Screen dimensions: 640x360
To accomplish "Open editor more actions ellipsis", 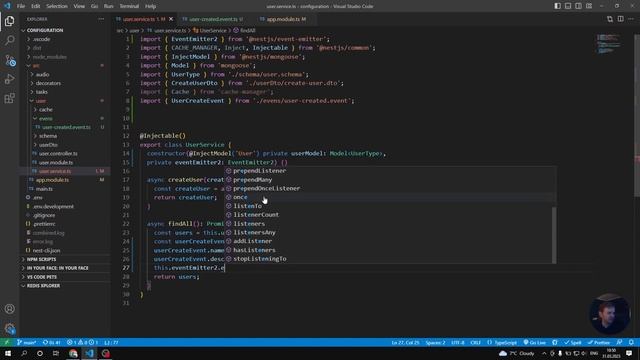I will (631, 19).
